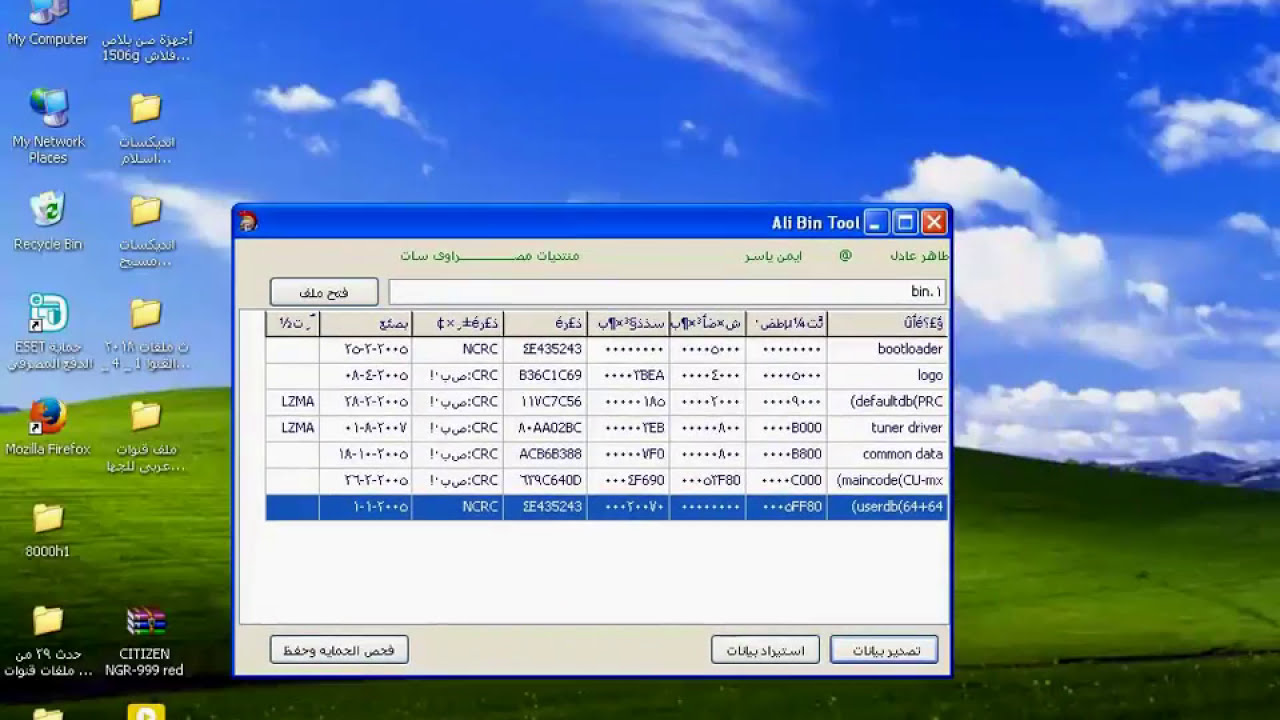Select the tuner driver row name
1280x720 pixels.
pos(887,428)
